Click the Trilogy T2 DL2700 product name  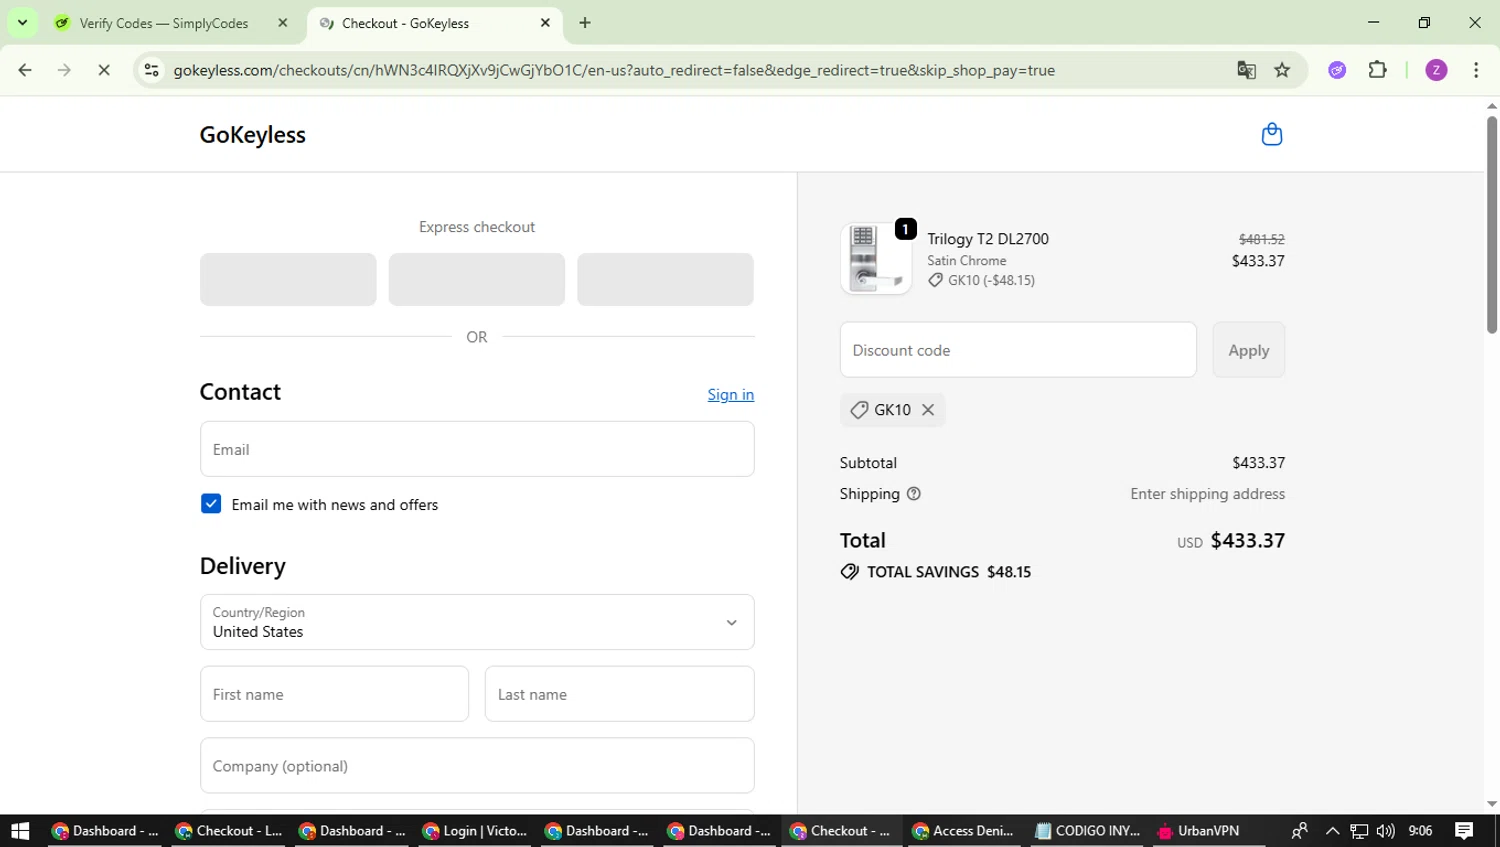(x=988, y=239)
